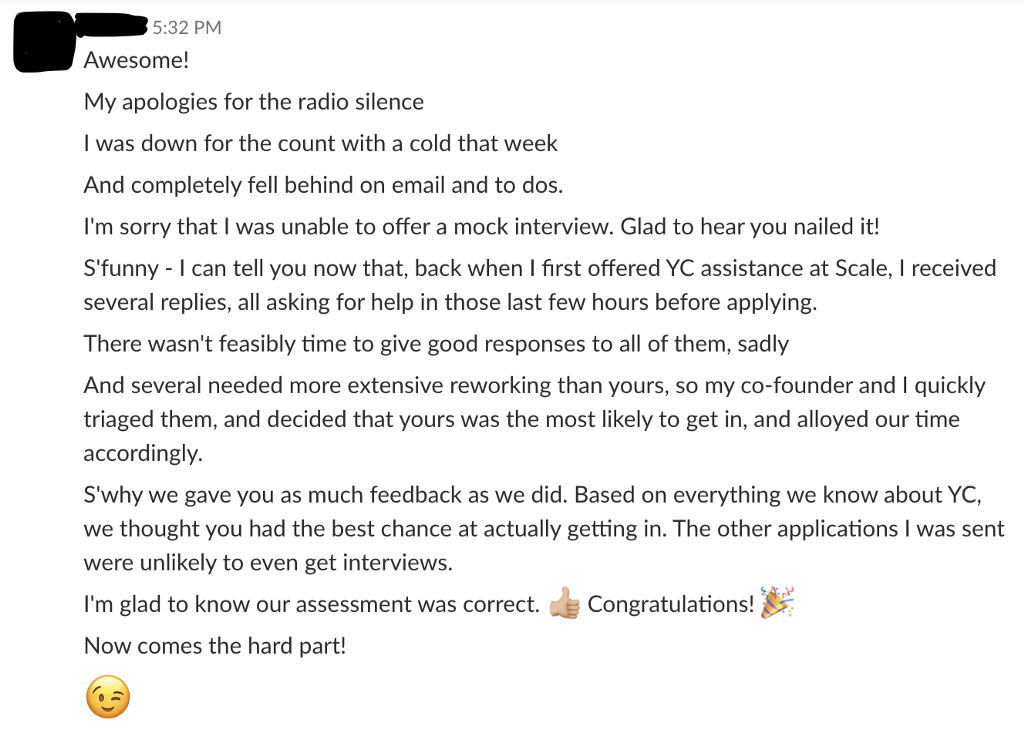This screenshot has width=1024, height=729.
Task: Click "I'm glad to know our assessment" text
Action: point(311,605)
